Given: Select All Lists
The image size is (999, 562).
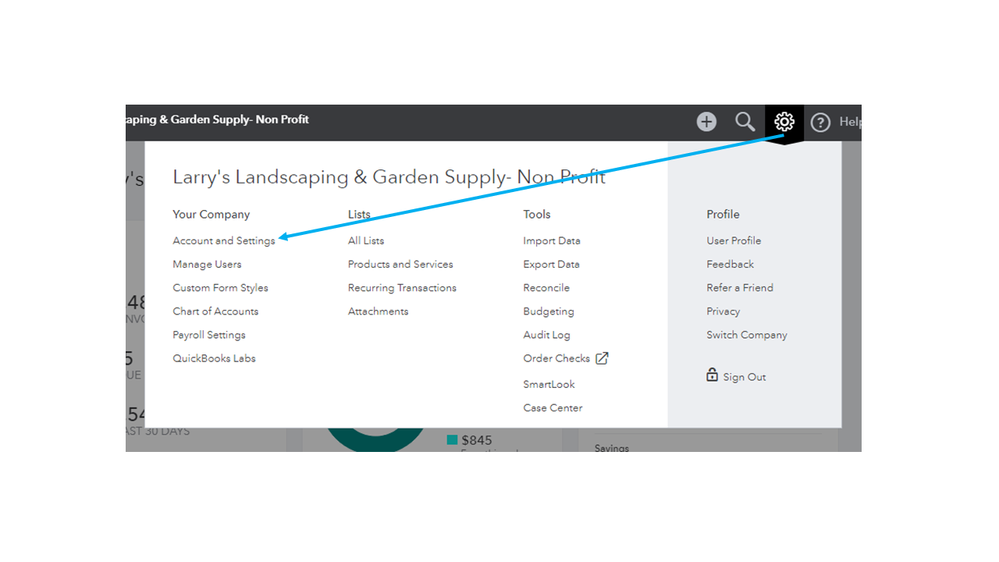Looking at the screenshot, I should point(366,241).
